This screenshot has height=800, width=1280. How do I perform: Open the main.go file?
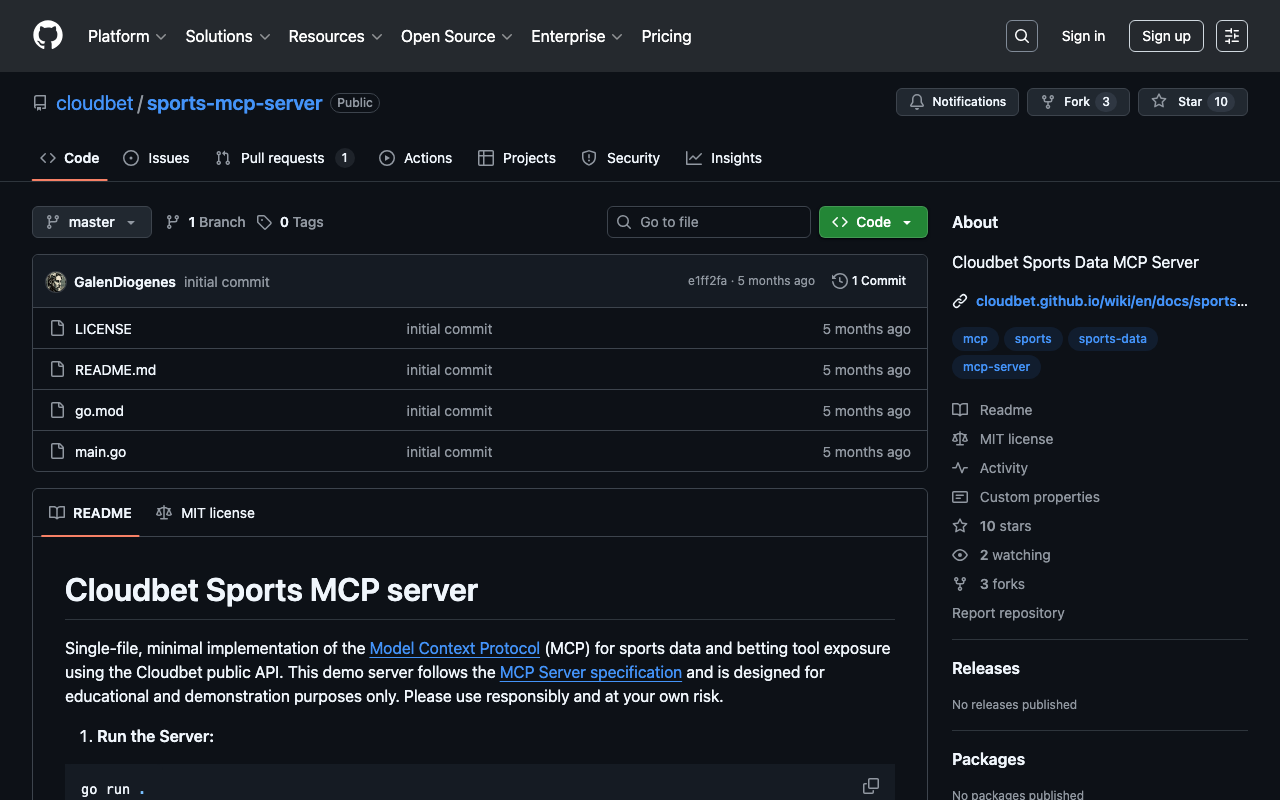tap(100, 452)
